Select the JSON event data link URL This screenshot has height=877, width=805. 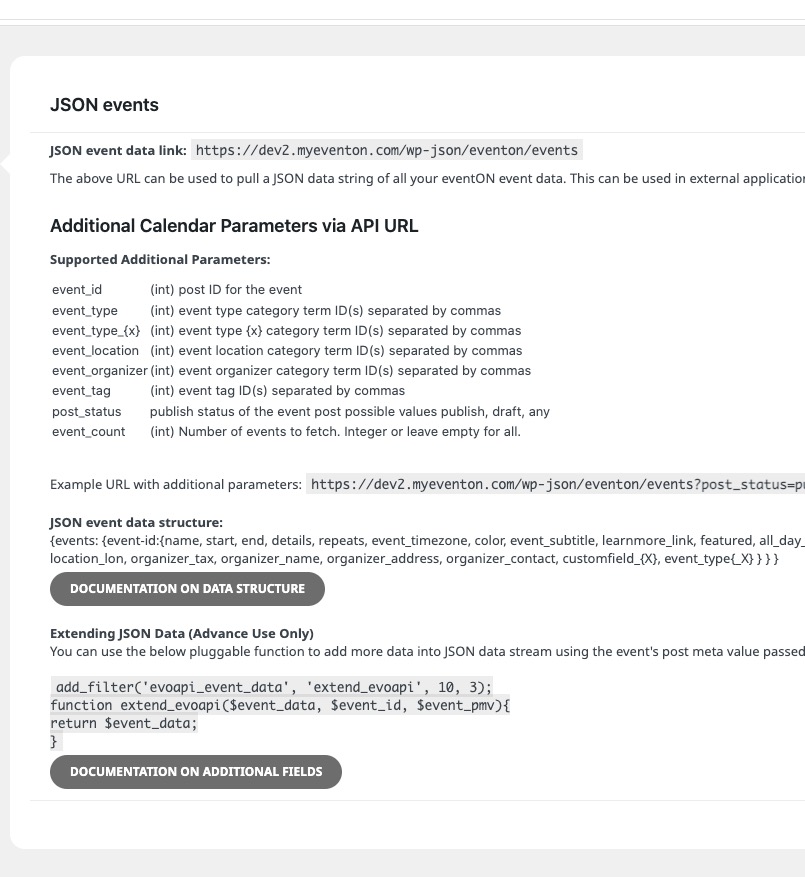click(387, 150)
